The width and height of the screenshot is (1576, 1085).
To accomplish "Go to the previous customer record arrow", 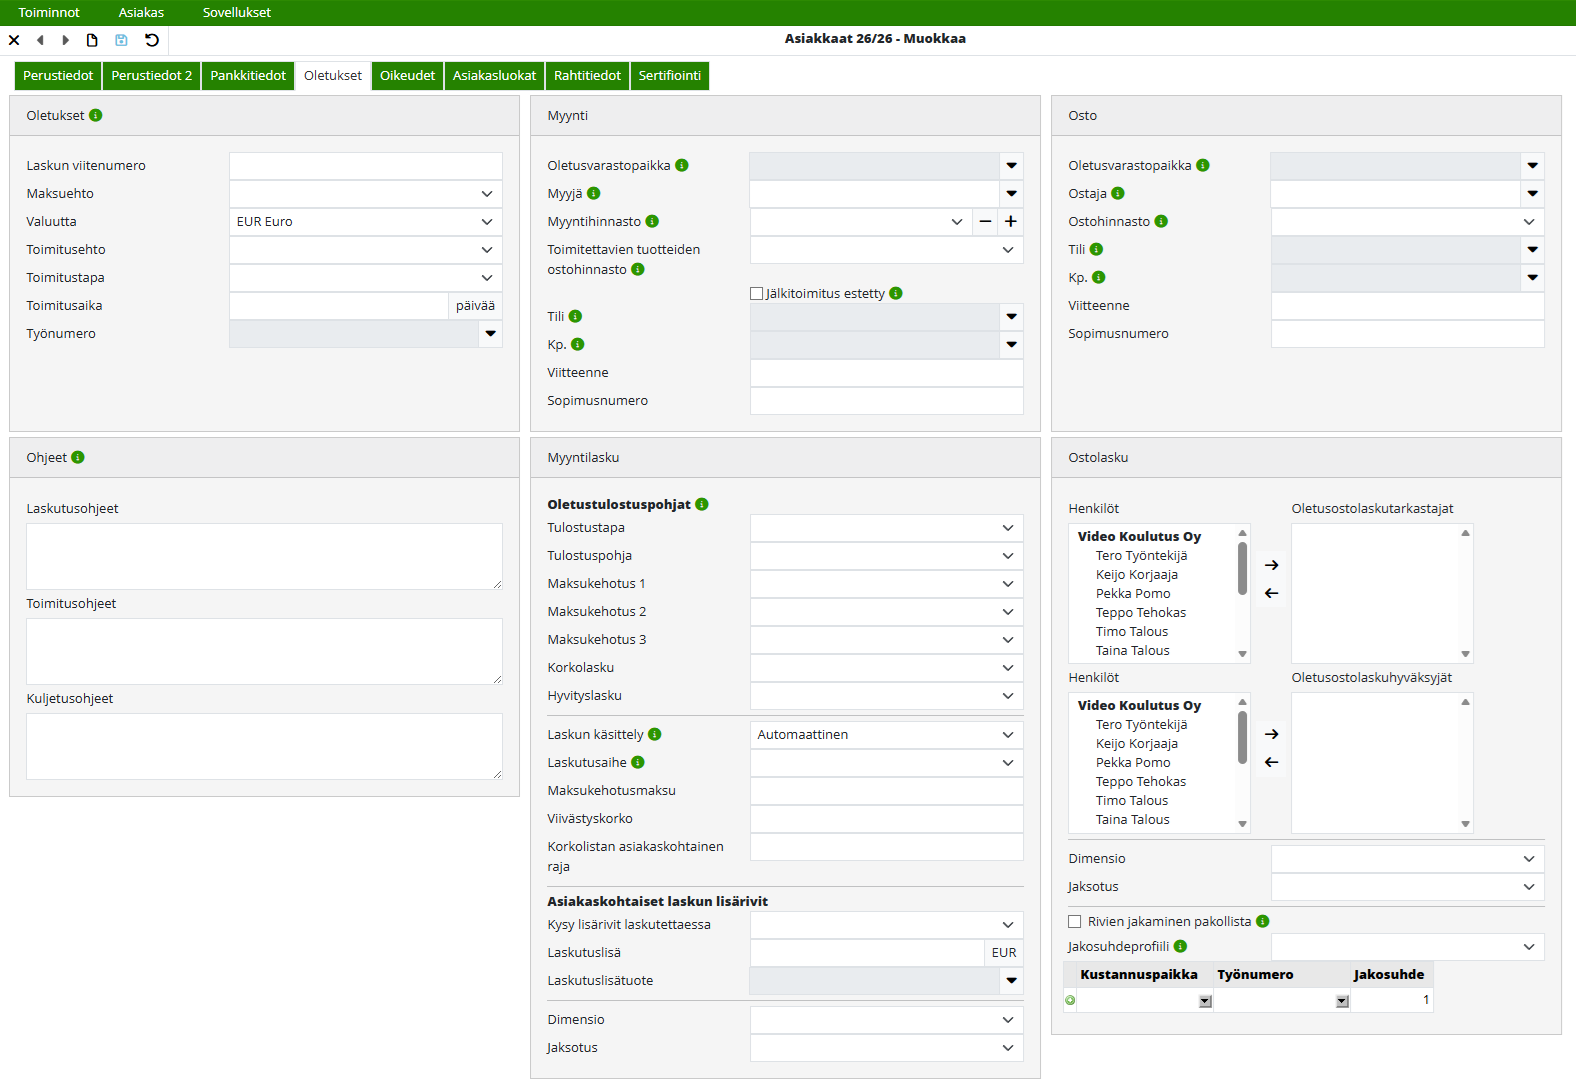I will 40,40.
